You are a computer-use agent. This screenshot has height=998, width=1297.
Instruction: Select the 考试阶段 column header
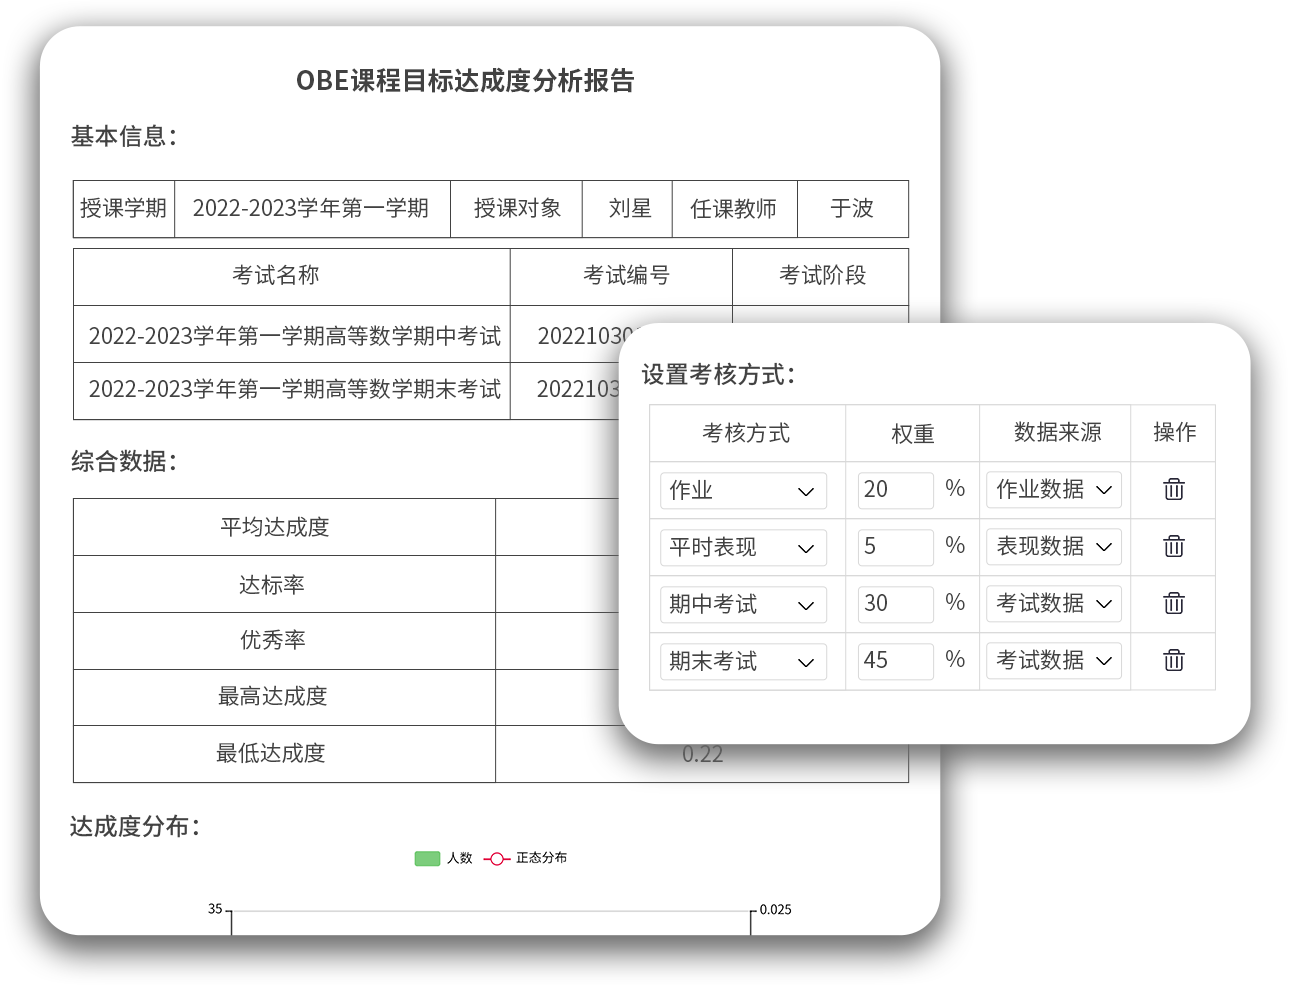(x=823, y=275)
